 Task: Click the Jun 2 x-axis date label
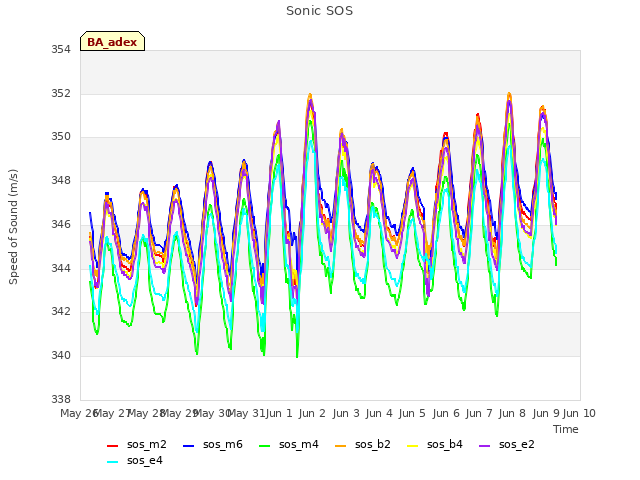[312, 413]
